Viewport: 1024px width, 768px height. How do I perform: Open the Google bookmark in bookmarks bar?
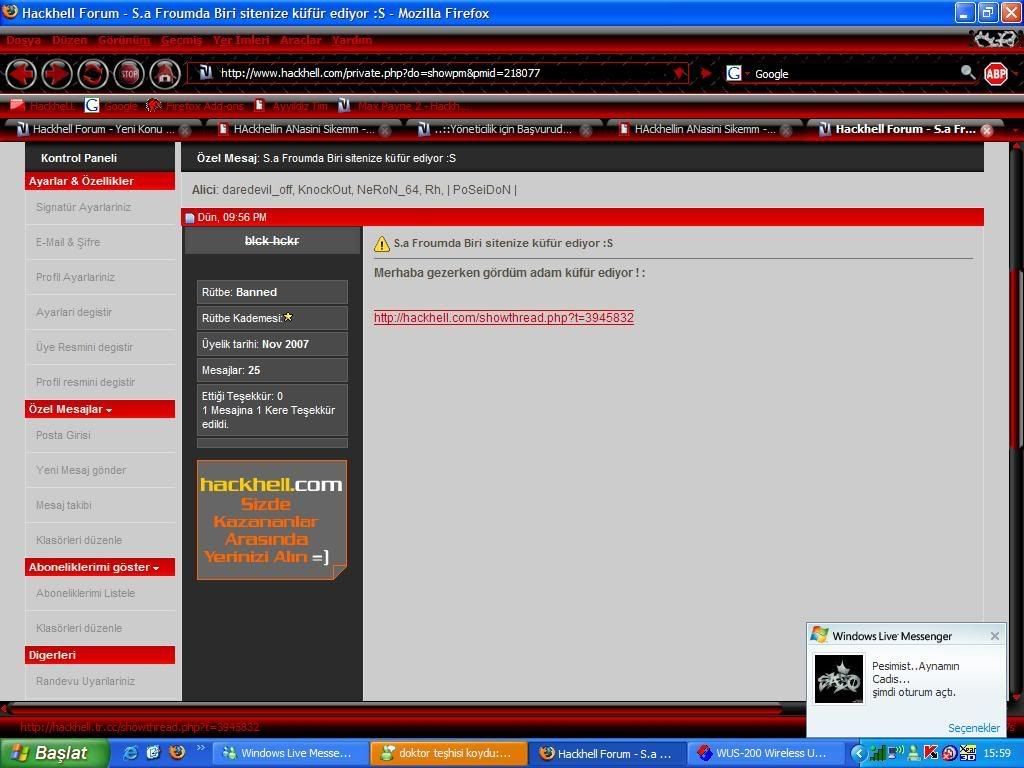(x=112, y=106)
